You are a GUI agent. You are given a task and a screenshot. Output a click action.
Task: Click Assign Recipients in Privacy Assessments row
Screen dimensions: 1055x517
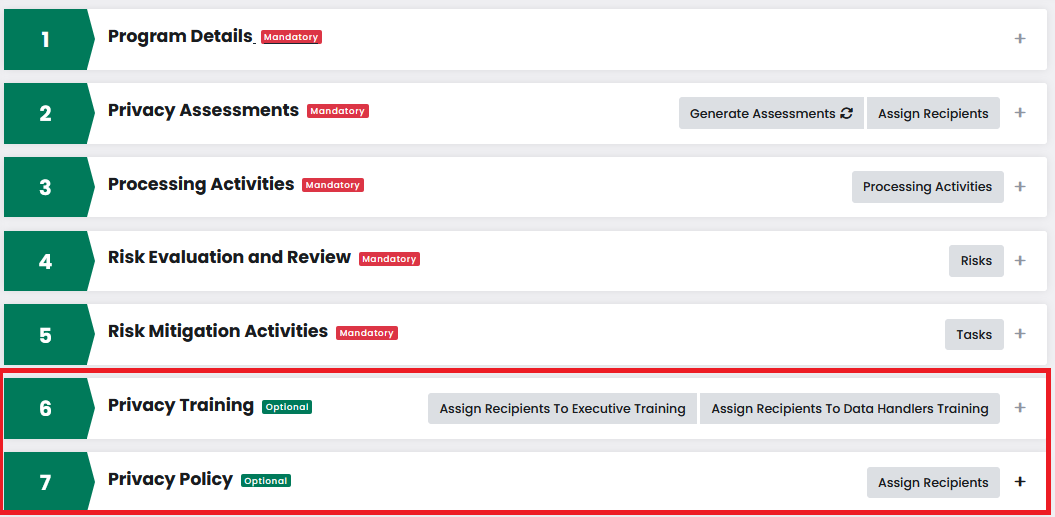click(933, 113)
